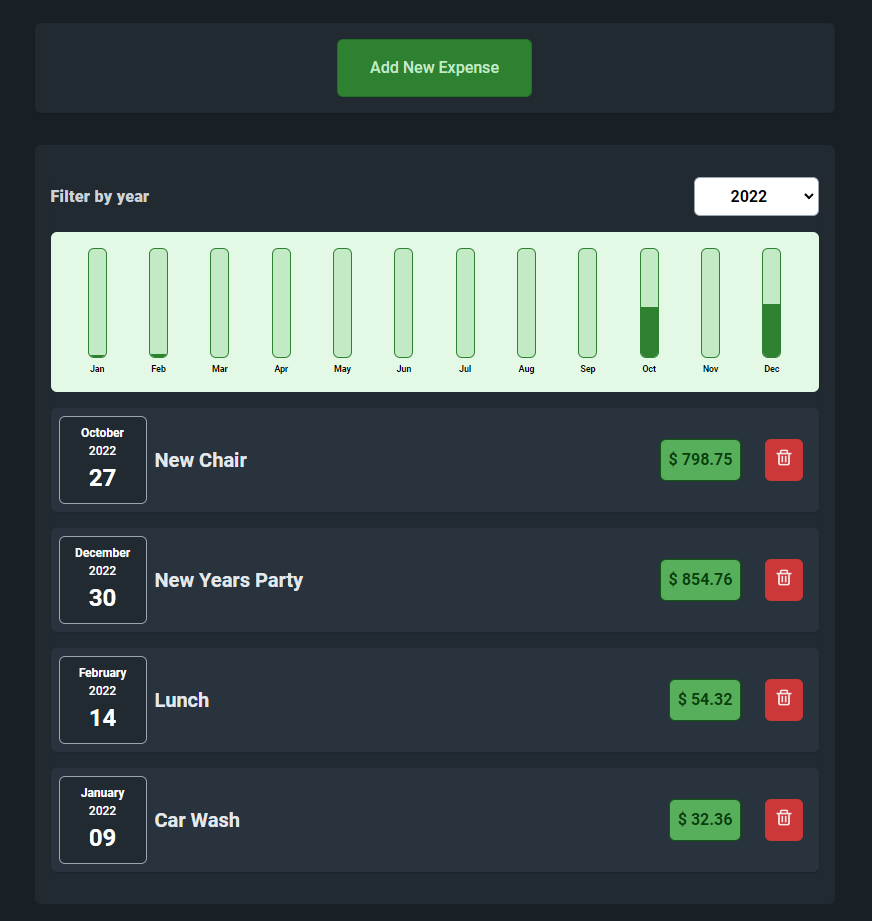Open the 2022 year filter dropdown
Viewport: 872px width, 921px height.
tap(756, 196)
